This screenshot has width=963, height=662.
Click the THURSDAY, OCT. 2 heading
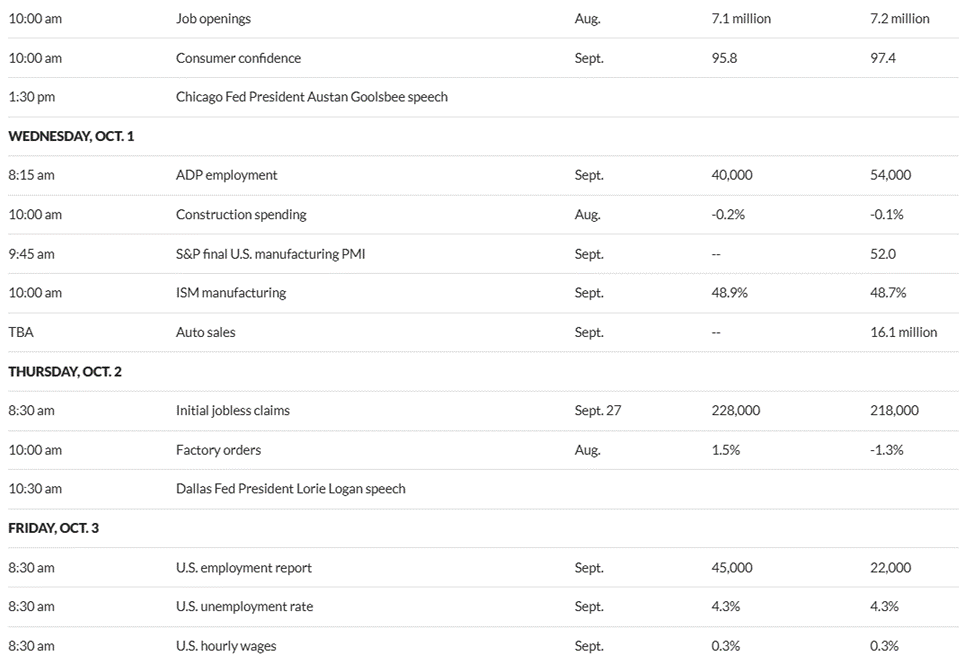point(65,371)
